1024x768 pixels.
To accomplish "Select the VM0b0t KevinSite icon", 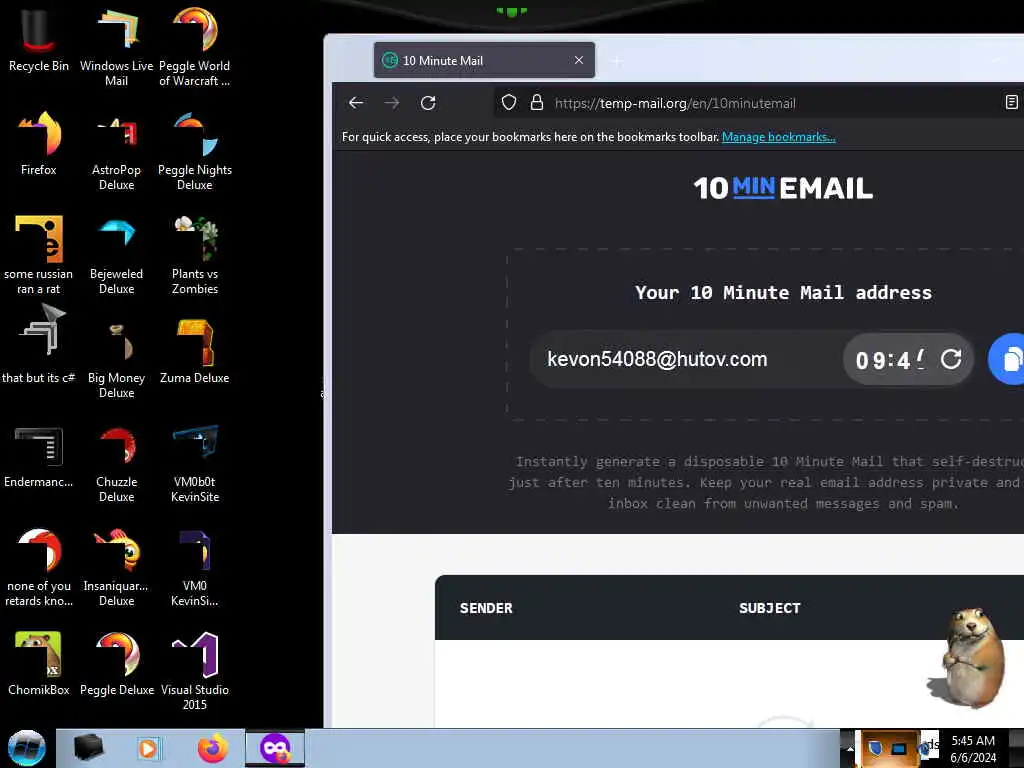I will pos(195,463).
